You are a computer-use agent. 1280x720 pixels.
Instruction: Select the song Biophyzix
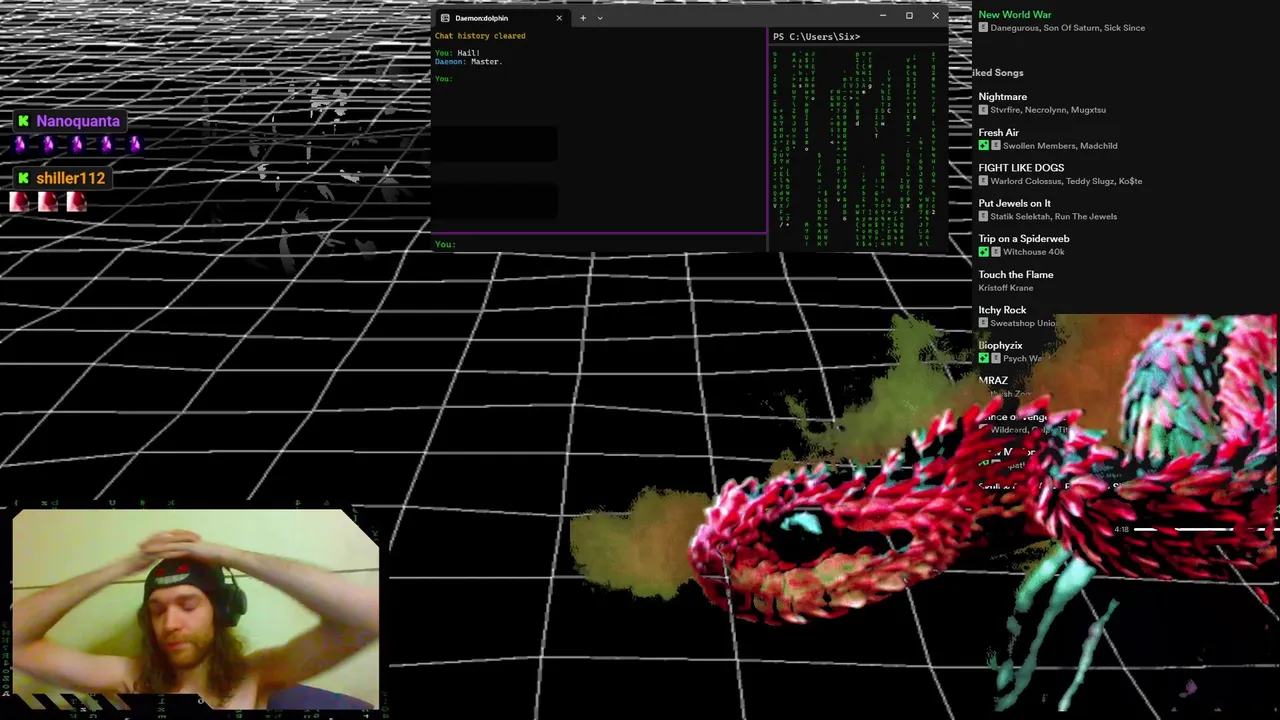click(x=1001, y=346)
